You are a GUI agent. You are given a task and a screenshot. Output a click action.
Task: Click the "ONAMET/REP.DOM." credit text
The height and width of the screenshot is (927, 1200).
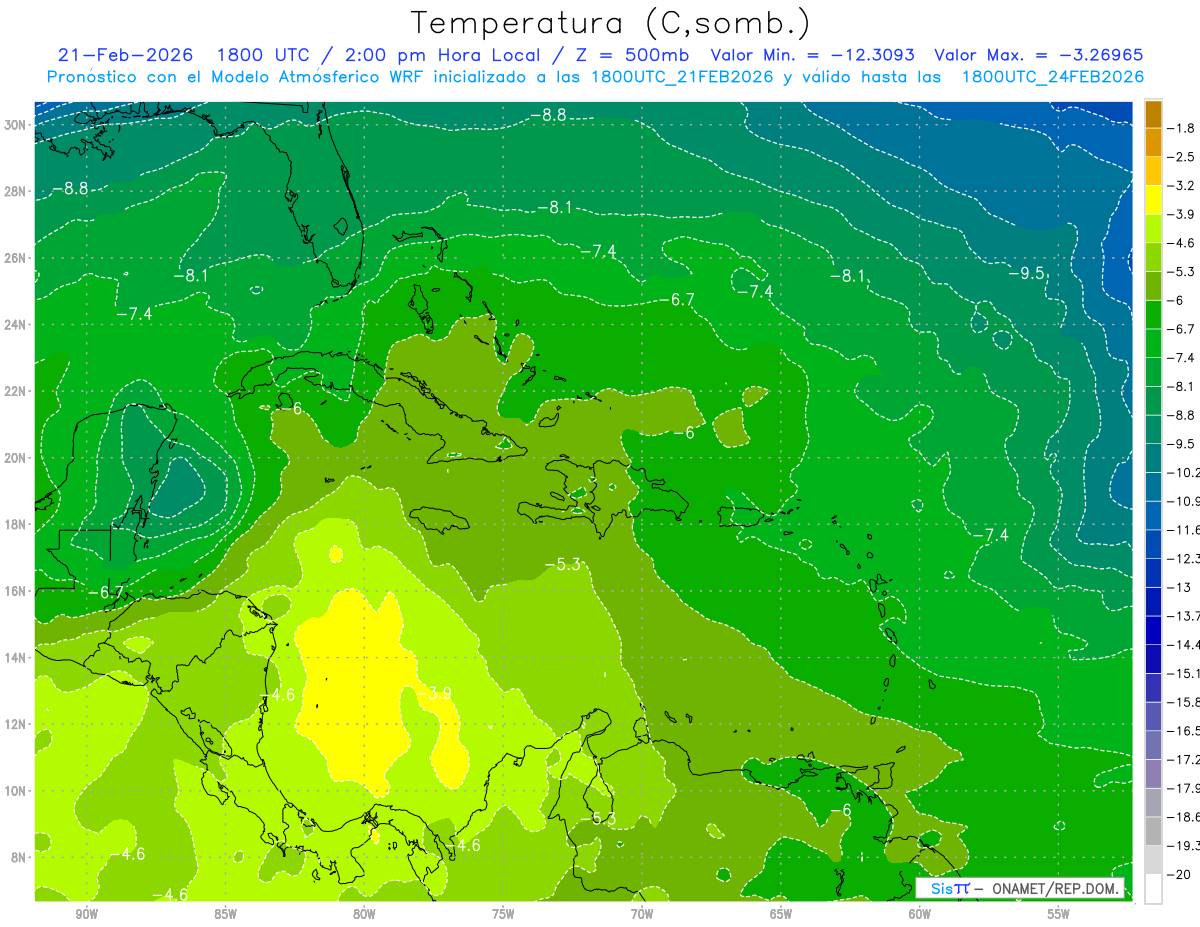[1053, 888]
